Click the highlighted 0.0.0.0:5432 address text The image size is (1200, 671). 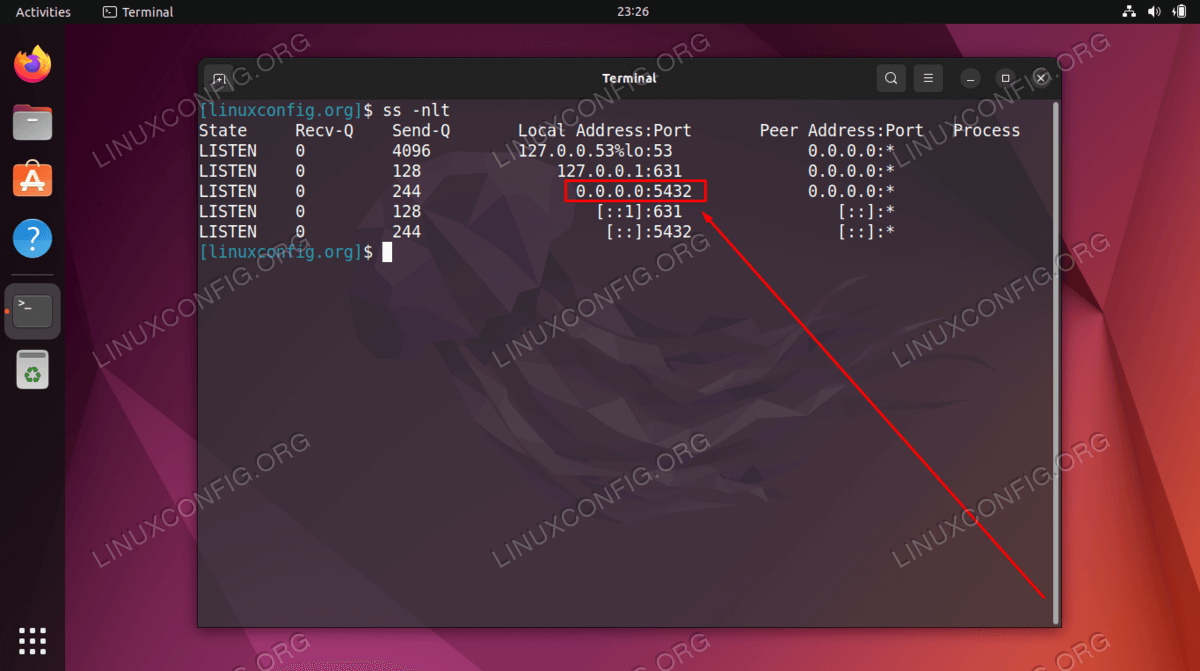tap(634, 191)
